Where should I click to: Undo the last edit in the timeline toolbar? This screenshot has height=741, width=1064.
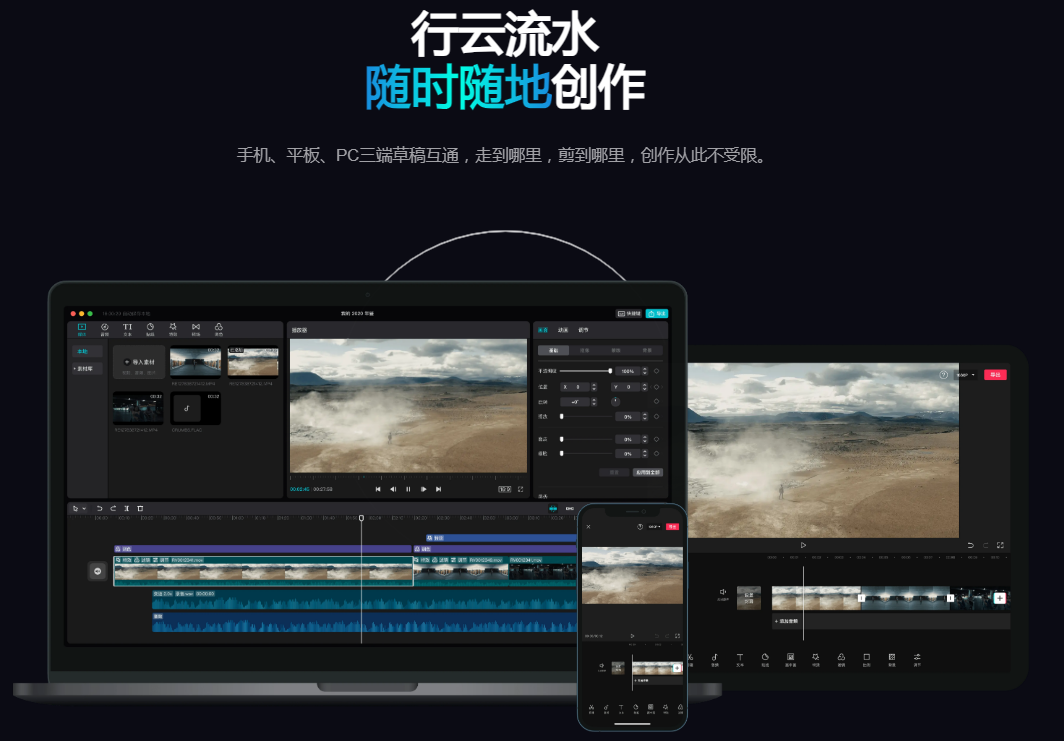tap(100, 508)
